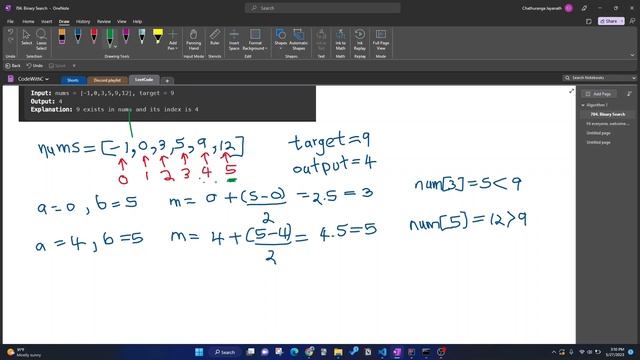
Task: Activate the Lasso Select tool
Action: 41,39
